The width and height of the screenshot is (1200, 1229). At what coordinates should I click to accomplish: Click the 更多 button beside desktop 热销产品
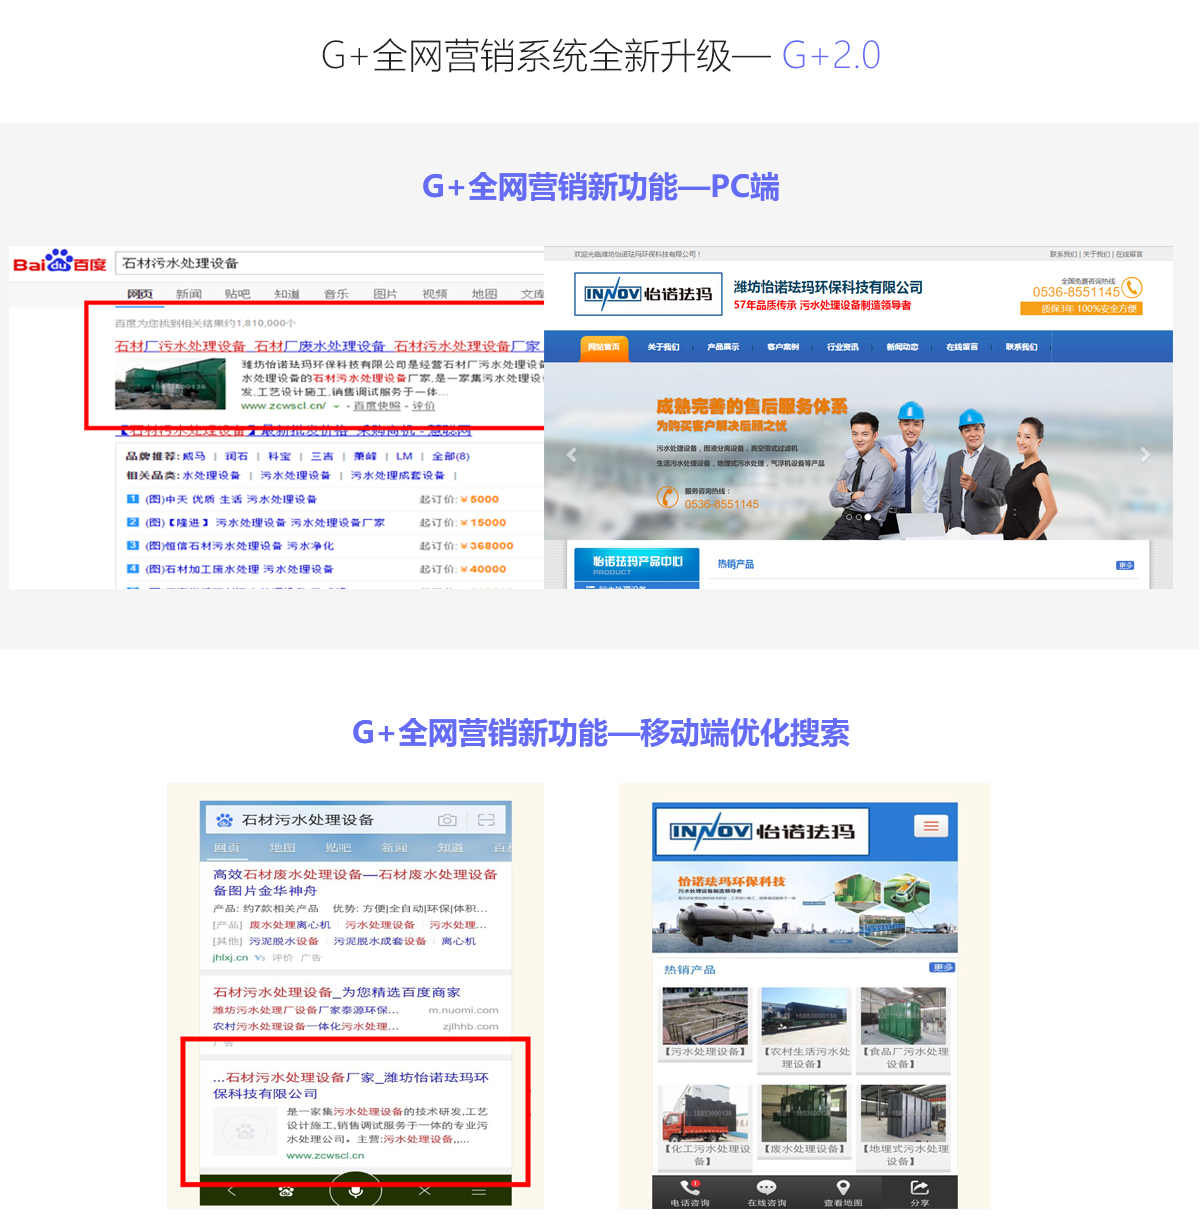point(1125,565)
